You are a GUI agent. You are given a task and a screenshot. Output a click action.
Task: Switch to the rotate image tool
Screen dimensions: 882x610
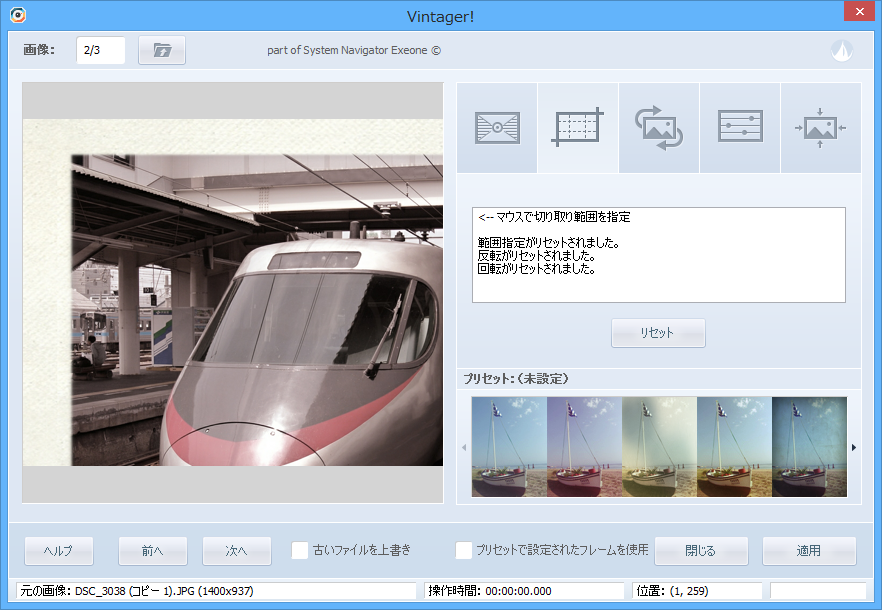point(658,128)
